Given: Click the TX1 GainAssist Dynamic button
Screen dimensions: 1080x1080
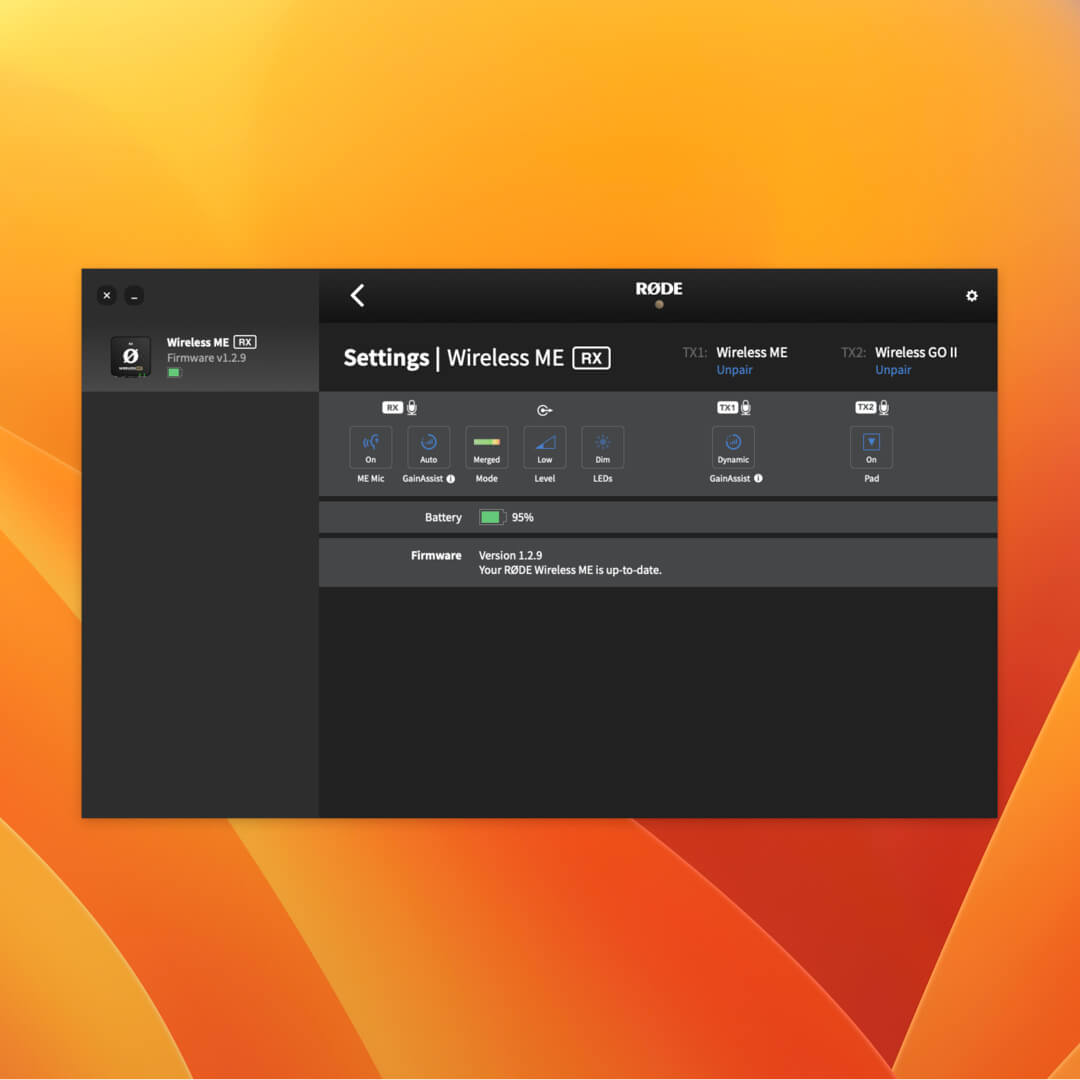Looking at the screenshot, I should click(733, 447).
